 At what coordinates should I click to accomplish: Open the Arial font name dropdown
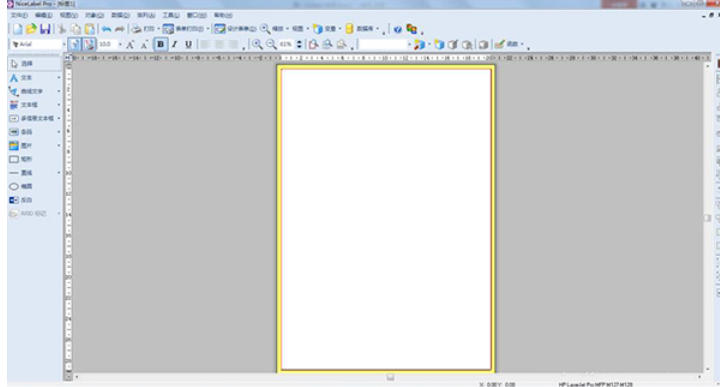[x=38, y=44]
